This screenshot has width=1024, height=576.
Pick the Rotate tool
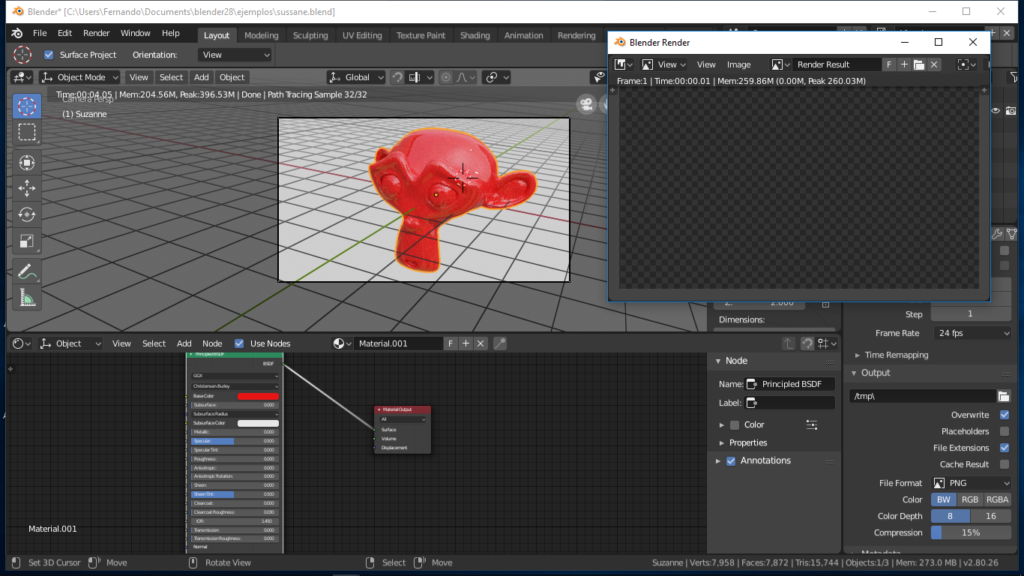[x=27, y=214]
